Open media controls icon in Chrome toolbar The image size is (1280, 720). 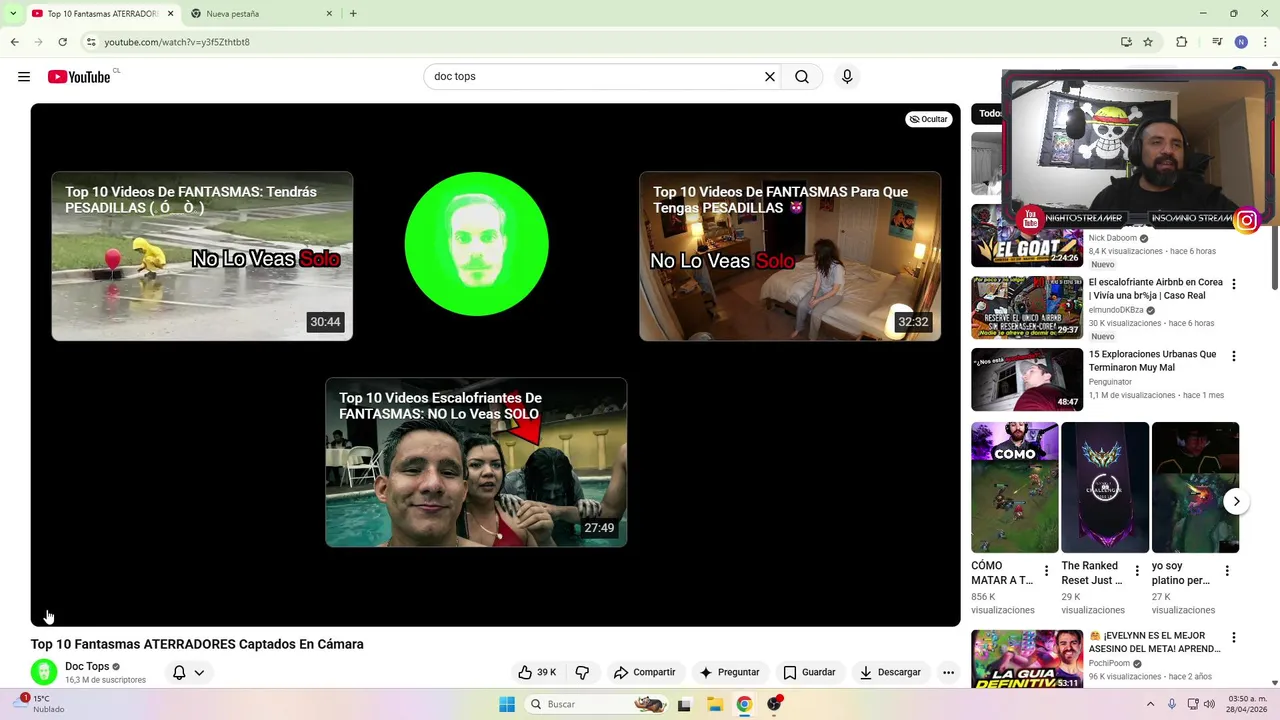1217,42
